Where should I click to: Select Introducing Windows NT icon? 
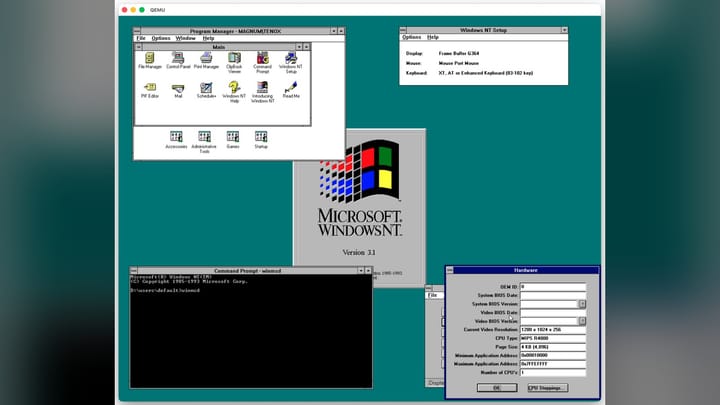click(x=263, y=92)
